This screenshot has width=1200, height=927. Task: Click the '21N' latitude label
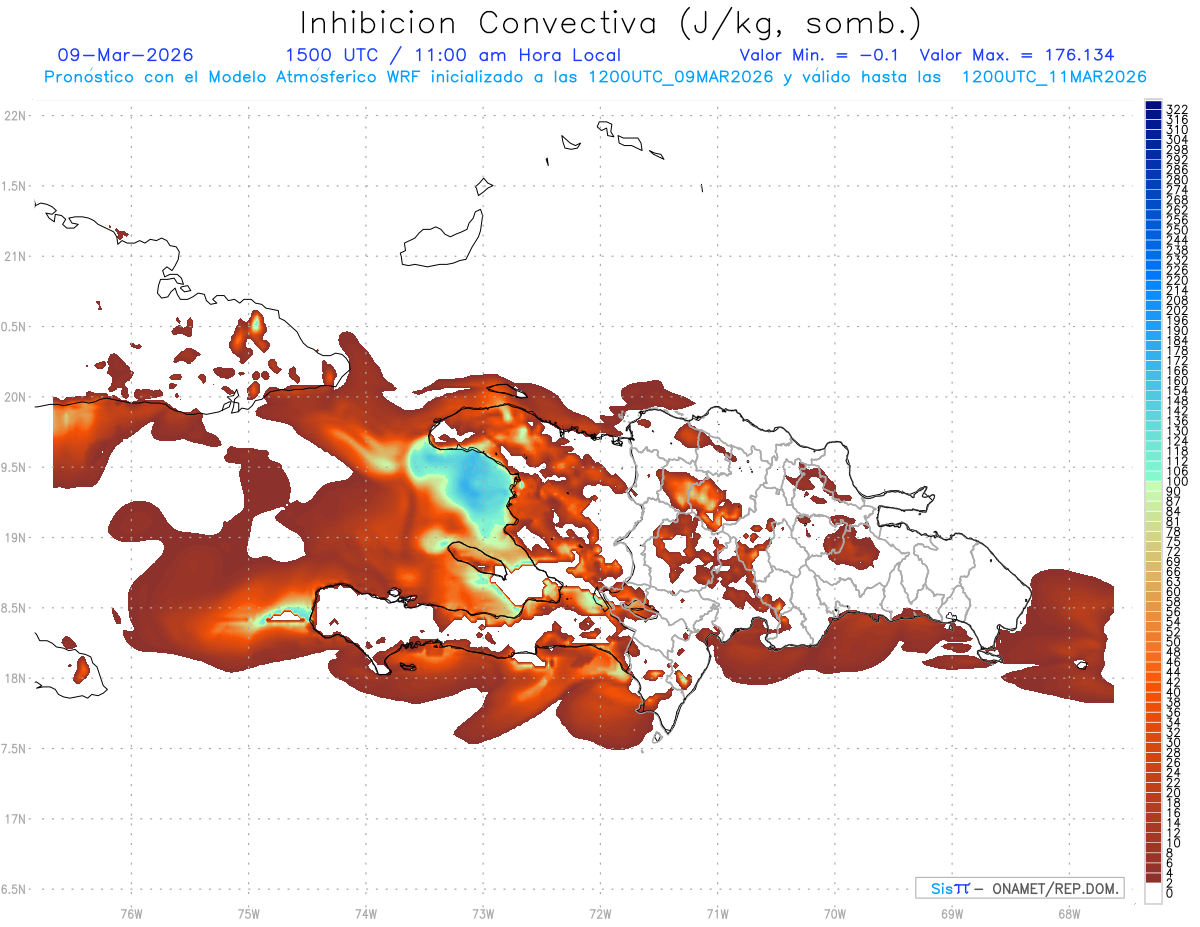click(x=15, y=256)
